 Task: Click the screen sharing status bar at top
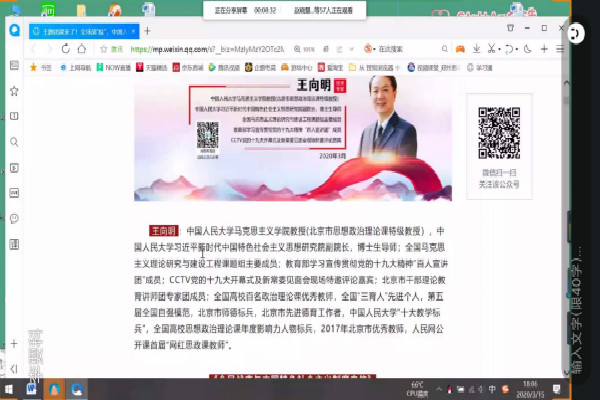coord(284,10)
